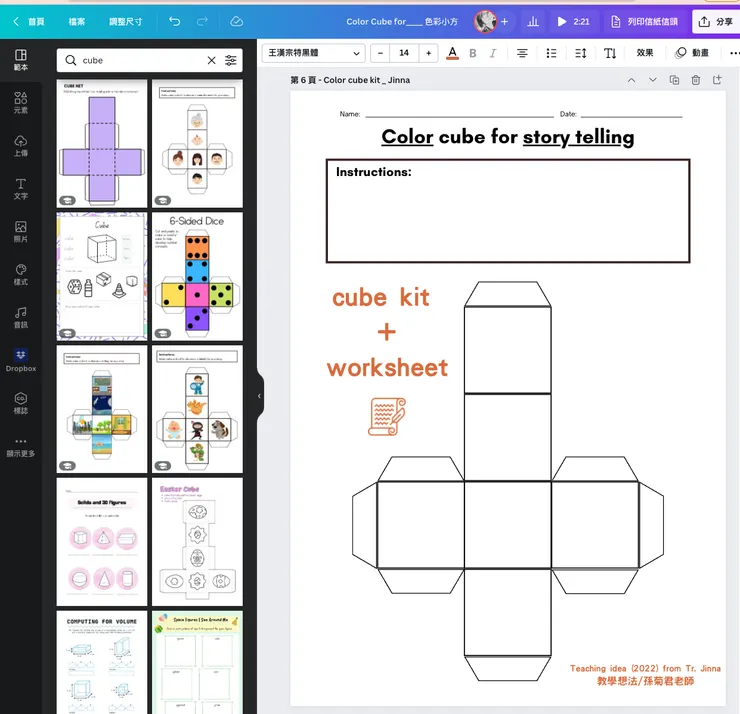Open the 音訊 audio tab

coord(21,318)
